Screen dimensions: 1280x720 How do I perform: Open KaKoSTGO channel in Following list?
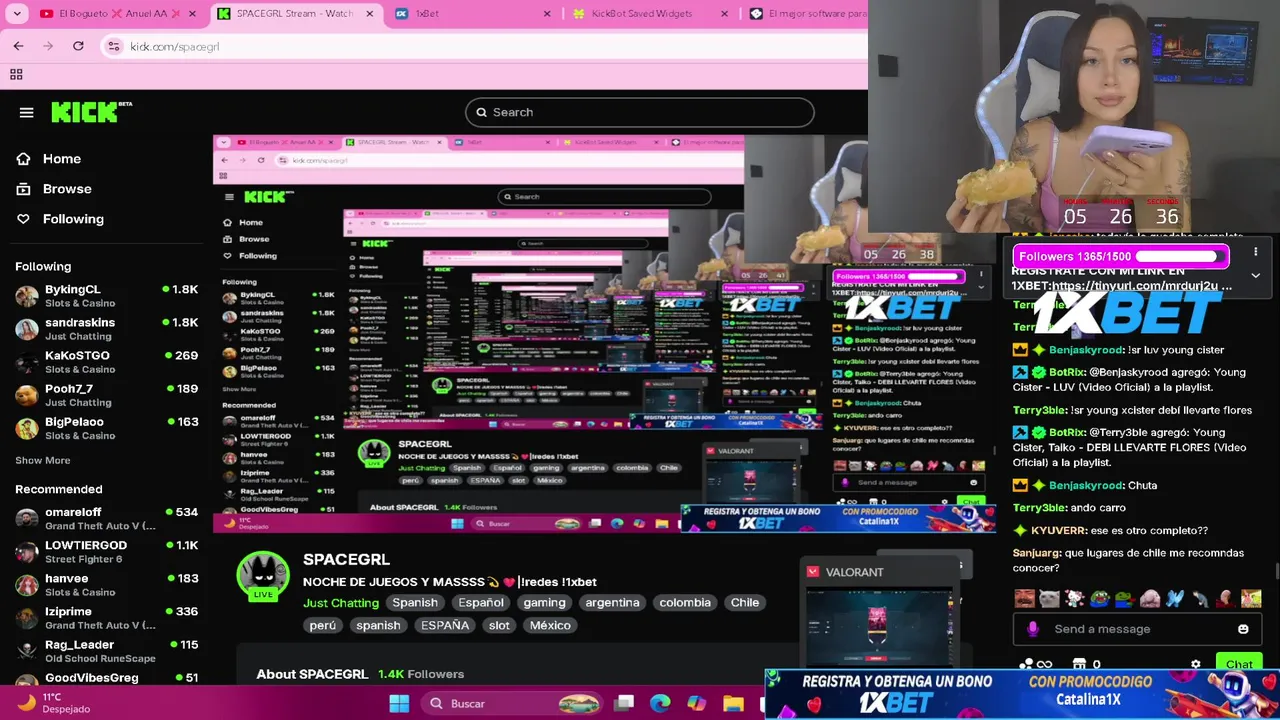[107, 362]
